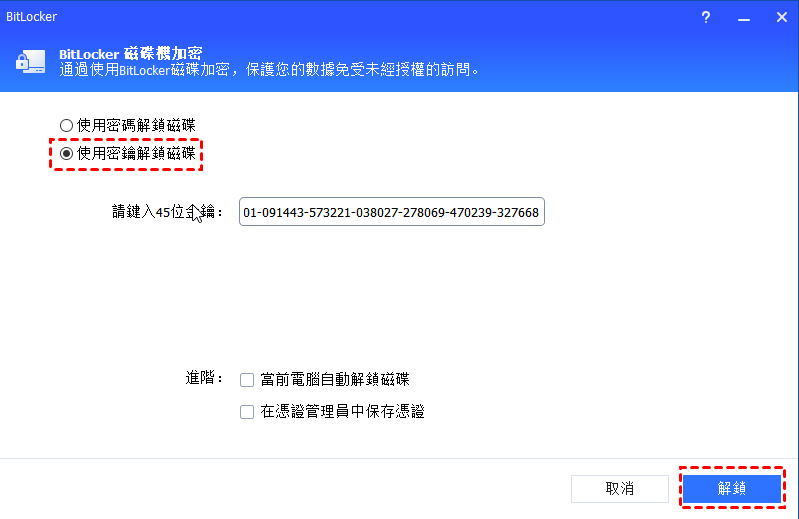Click the 取消 button
This screenshot has height=519, width=799.
(620, 489)
